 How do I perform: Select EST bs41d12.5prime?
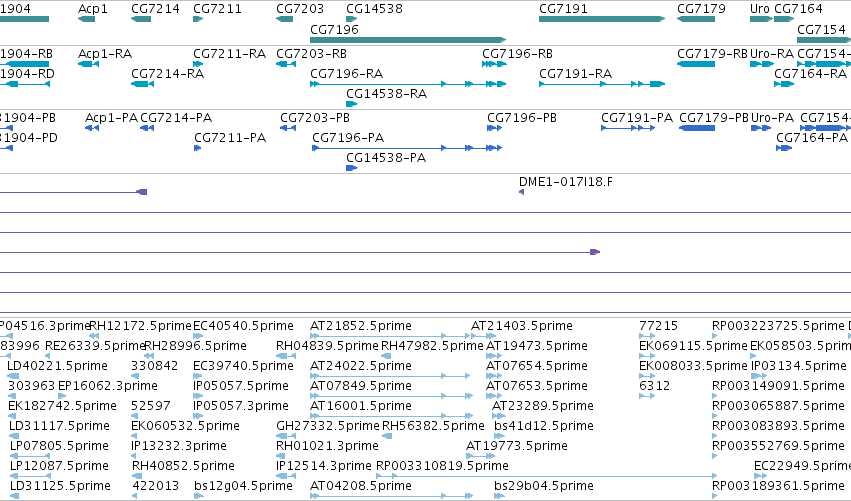[x=544, y=426]
